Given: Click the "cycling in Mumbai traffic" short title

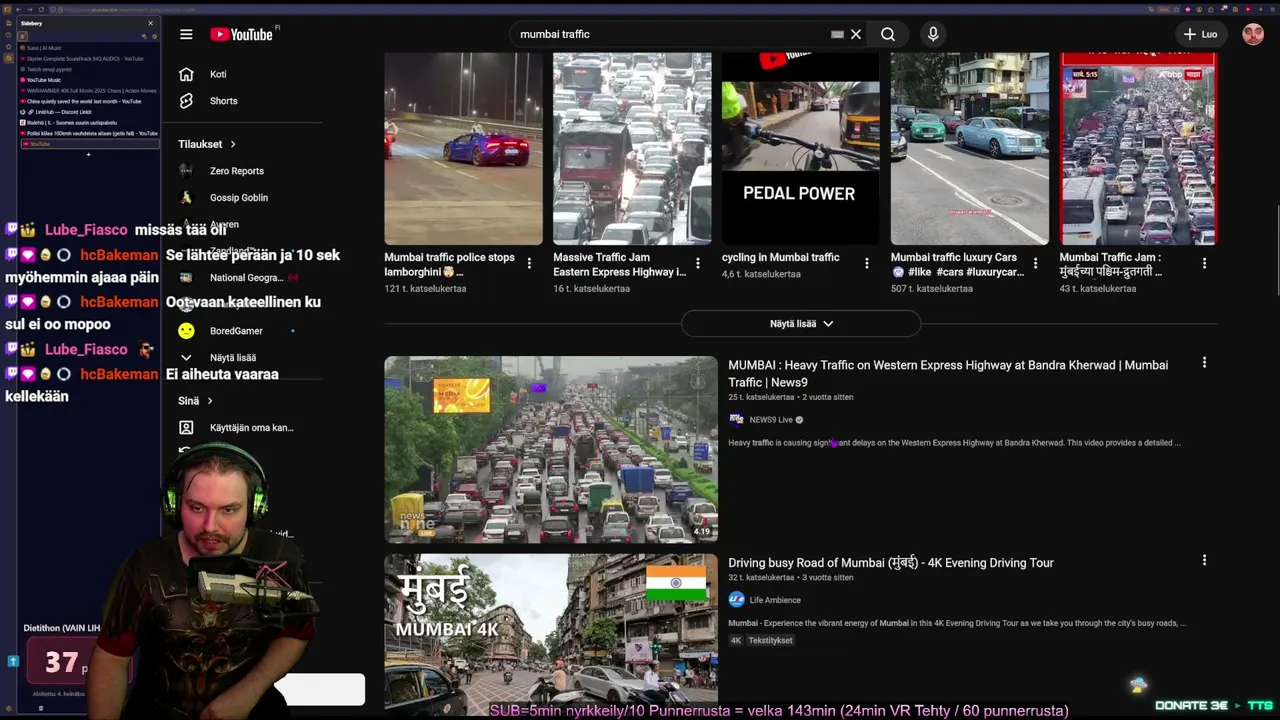Looking at the screenshot, I should click(781, 257).
